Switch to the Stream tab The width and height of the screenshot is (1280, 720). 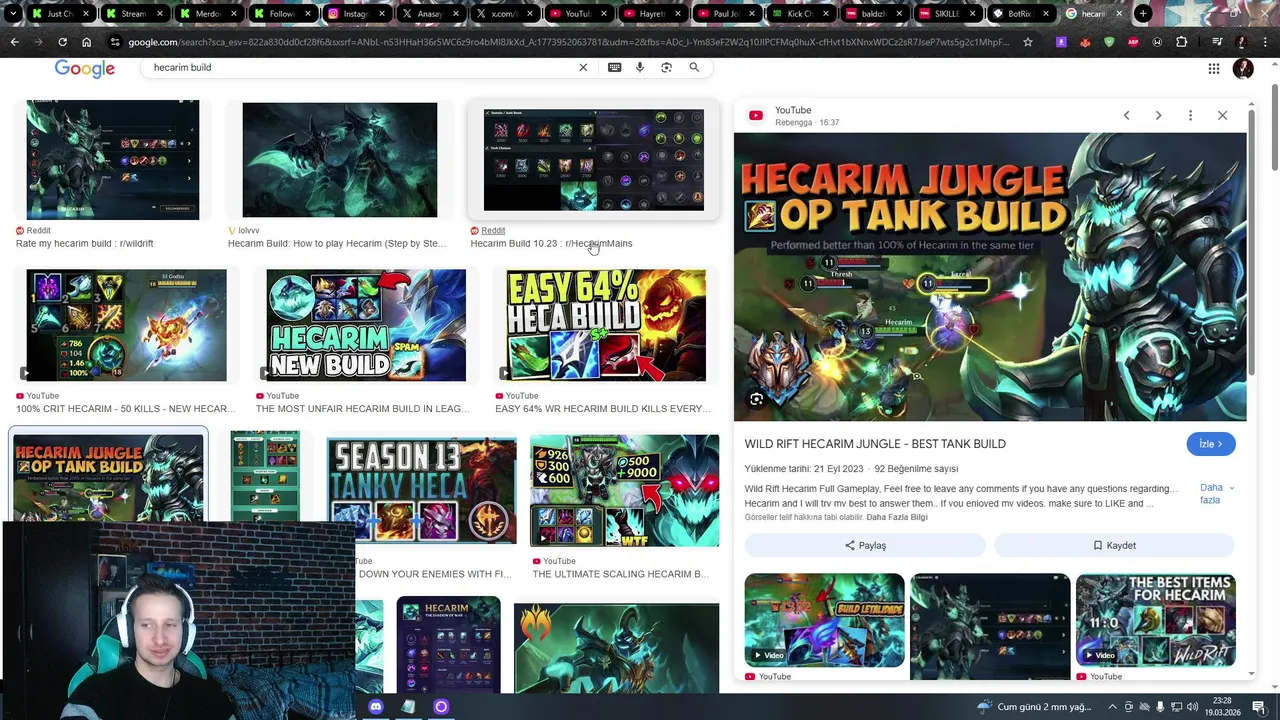135,14
